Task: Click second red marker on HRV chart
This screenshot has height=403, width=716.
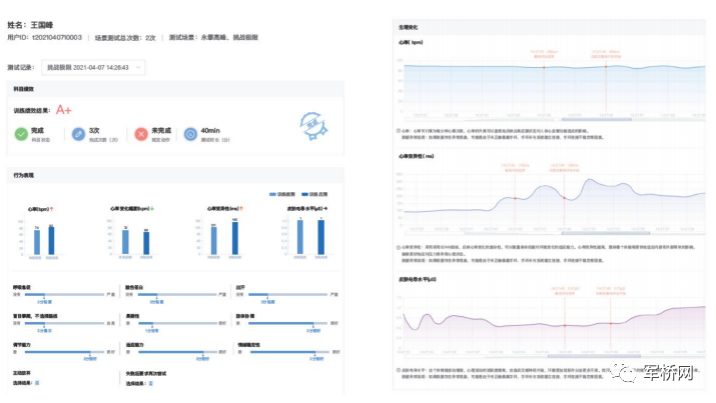Action: [564, 199]
